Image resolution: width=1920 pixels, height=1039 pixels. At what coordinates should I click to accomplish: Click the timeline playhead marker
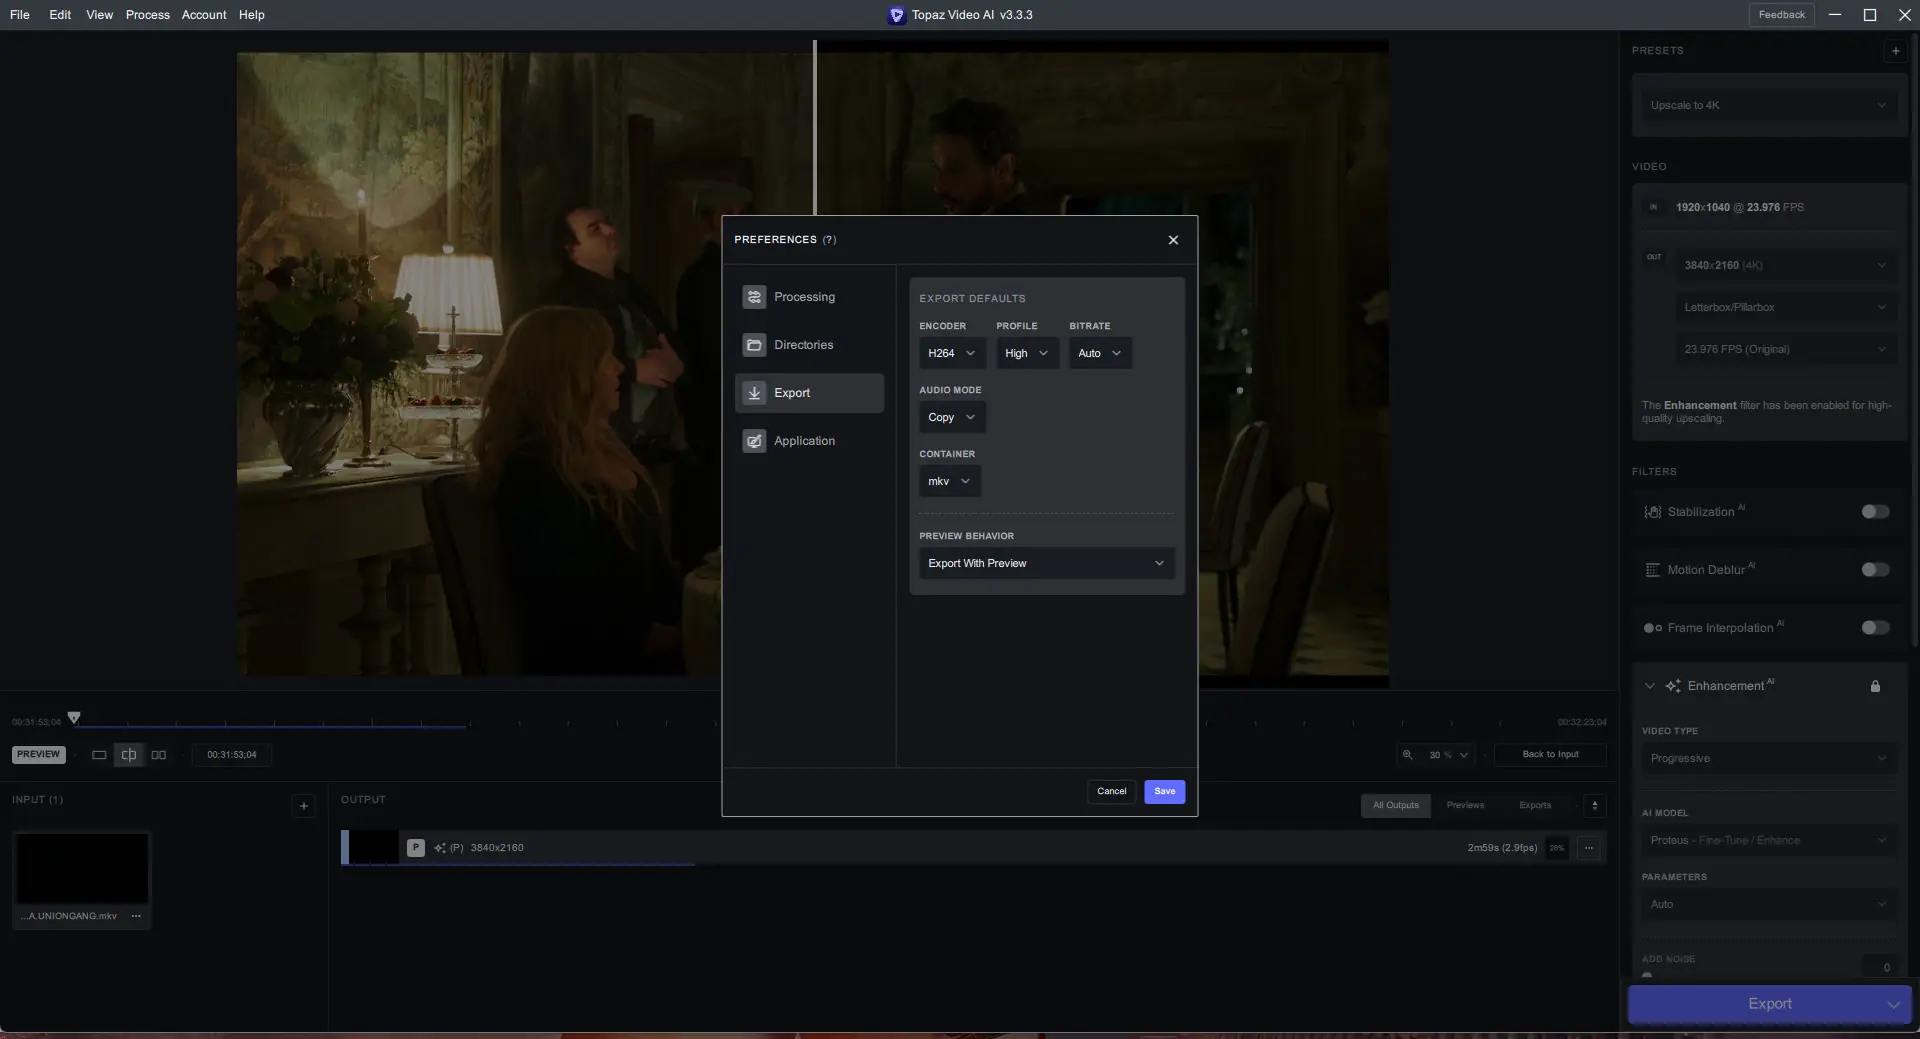(x=74, y=718)
